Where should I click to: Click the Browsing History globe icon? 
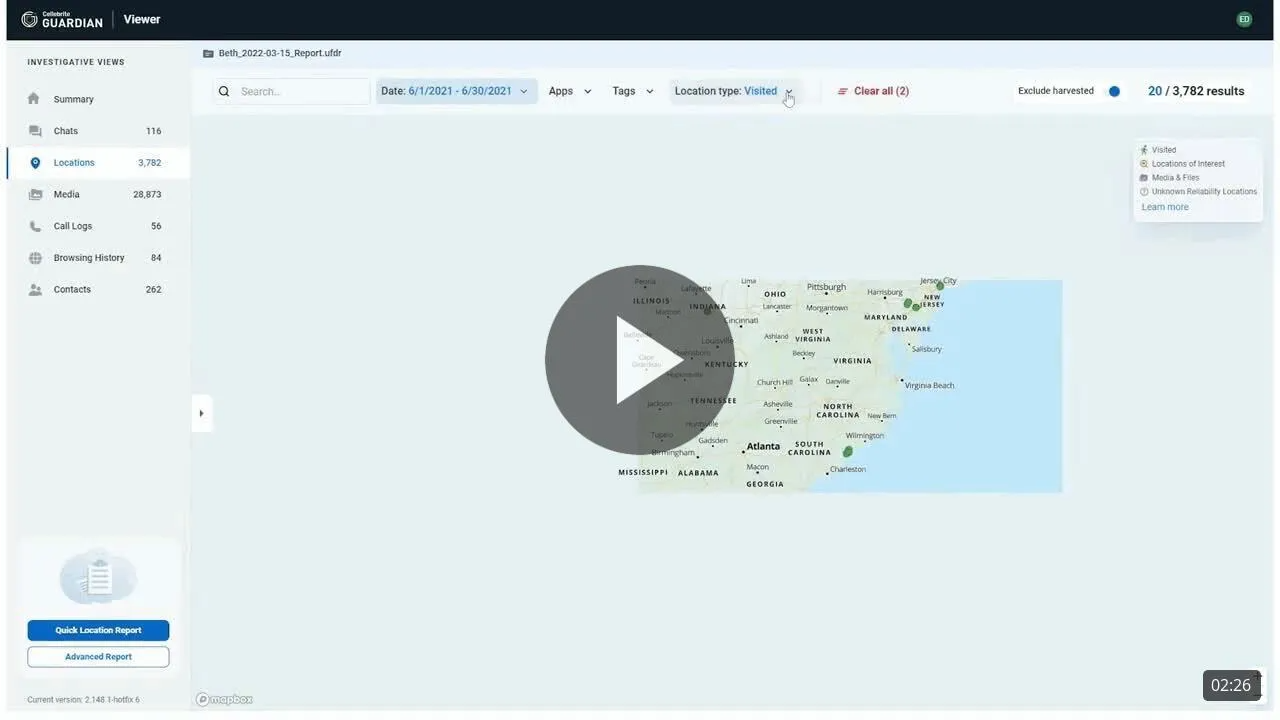tap(35, 258)
